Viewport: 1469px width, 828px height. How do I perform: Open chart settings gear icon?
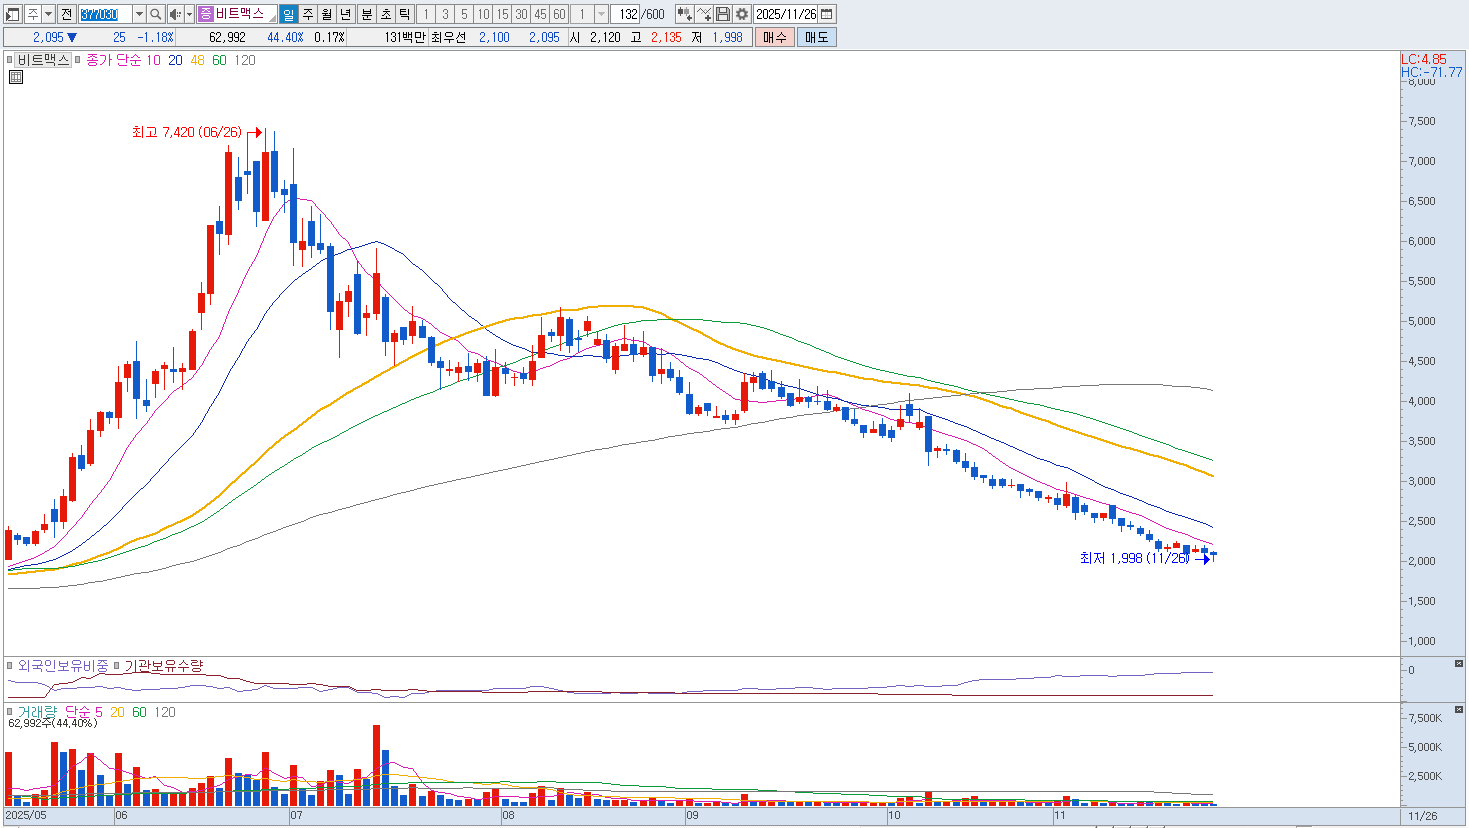click(742, 14)
